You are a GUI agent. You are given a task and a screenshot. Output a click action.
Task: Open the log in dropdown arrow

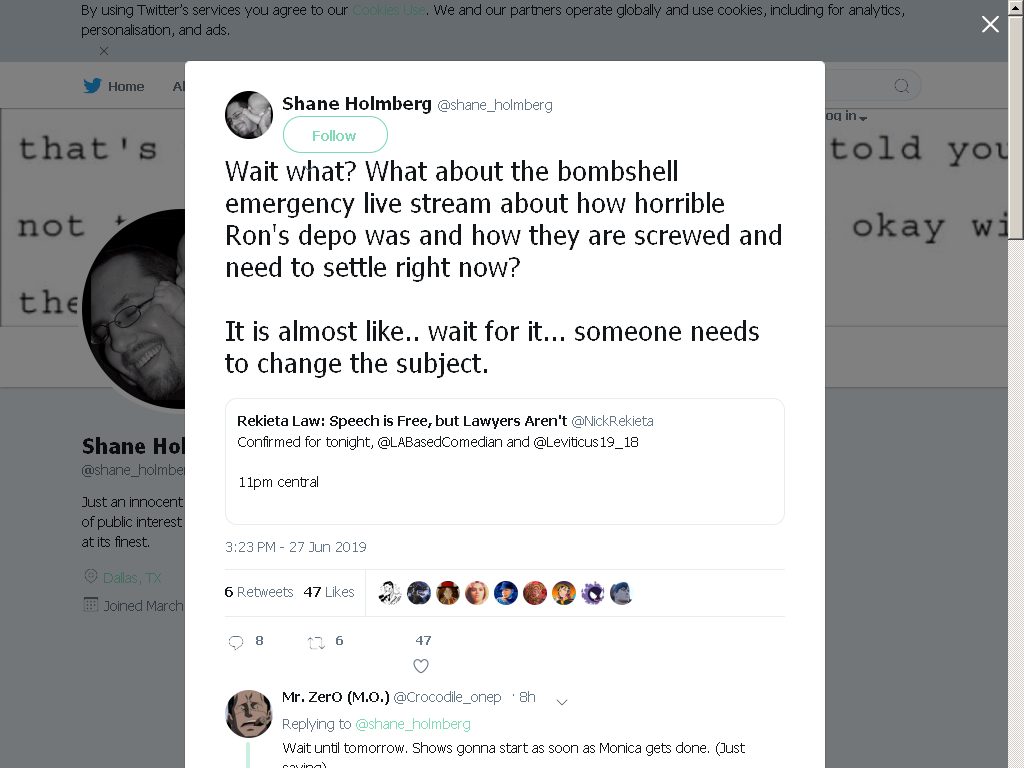[863, 118]
